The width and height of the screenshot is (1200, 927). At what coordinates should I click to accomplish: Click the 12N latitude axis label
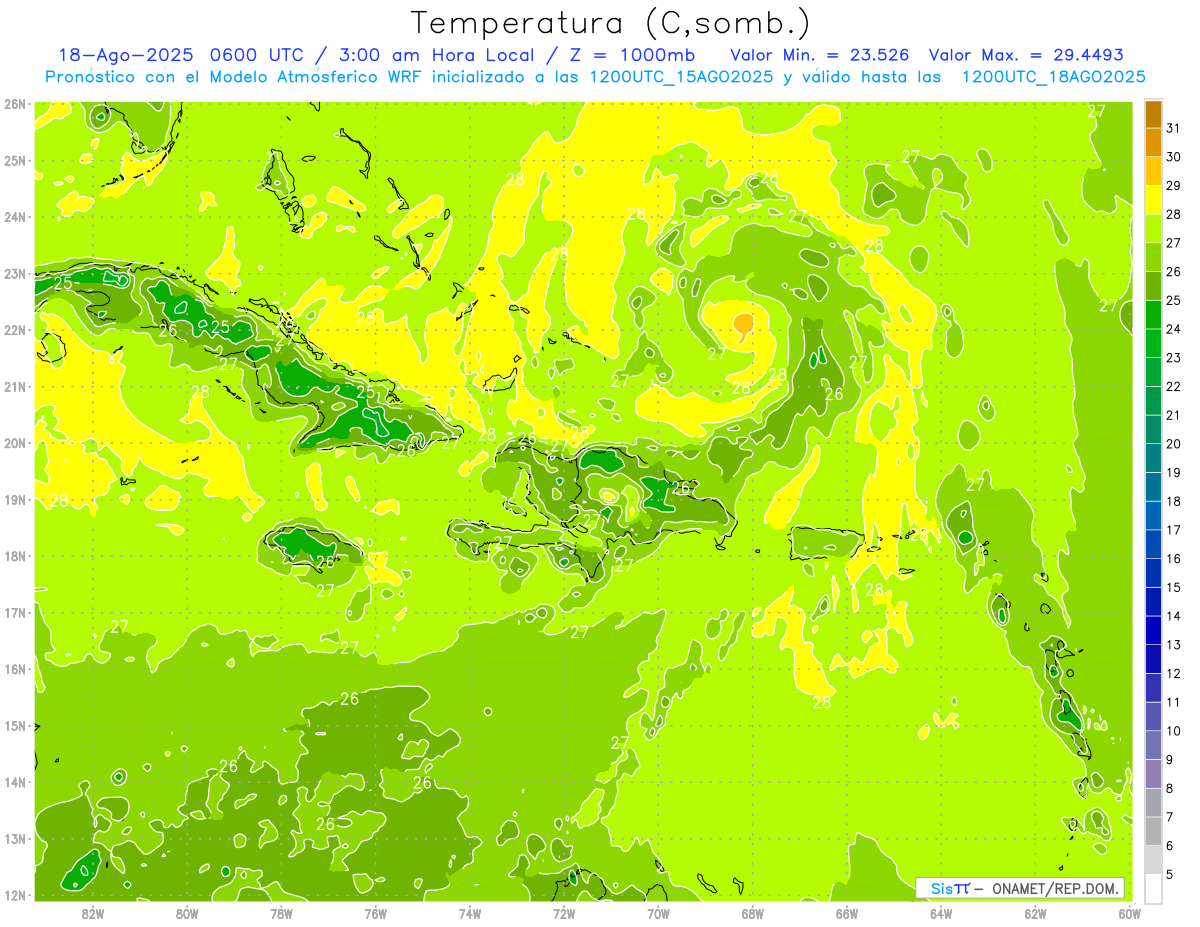click(15, 895)
